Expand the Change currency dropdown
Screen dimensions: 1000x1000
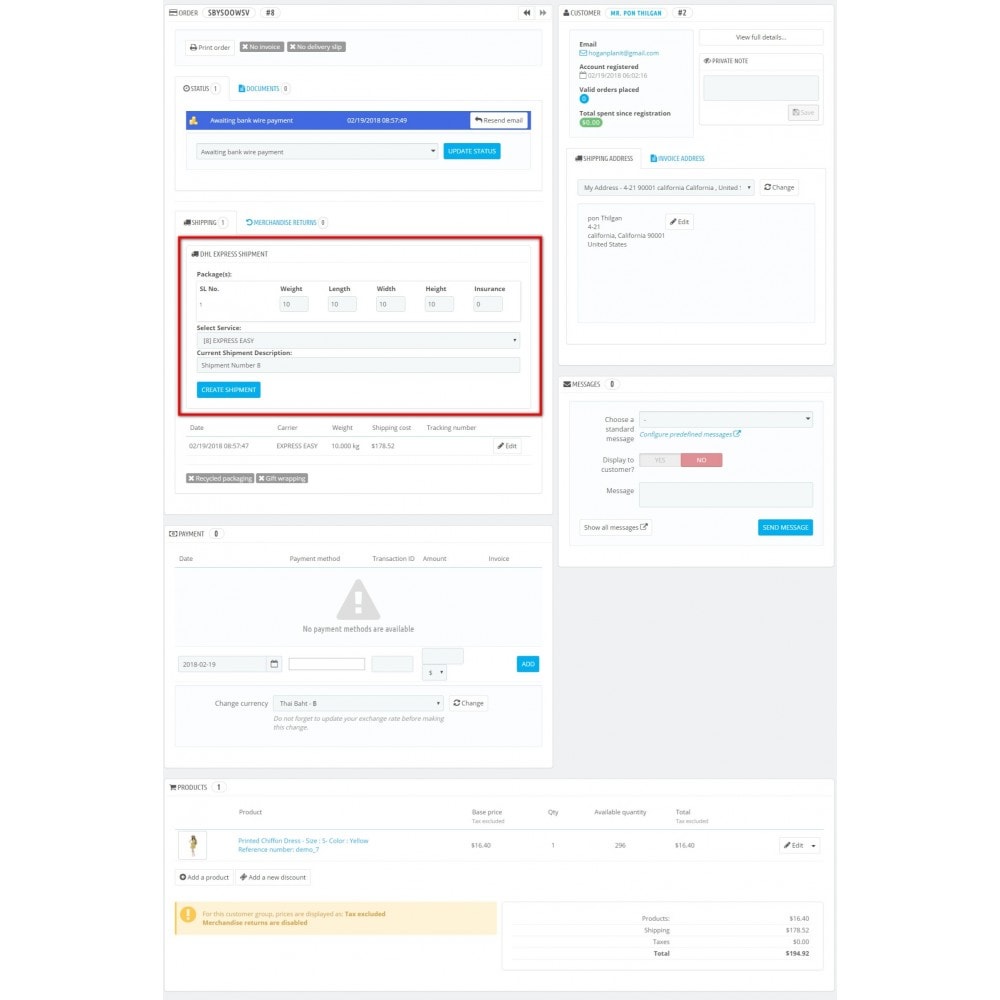tap(358, 703)
